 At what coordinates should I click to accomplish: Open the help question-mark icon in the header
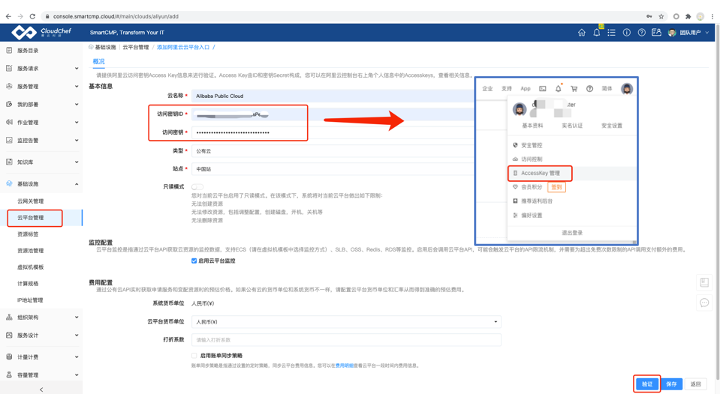(641, 33)
